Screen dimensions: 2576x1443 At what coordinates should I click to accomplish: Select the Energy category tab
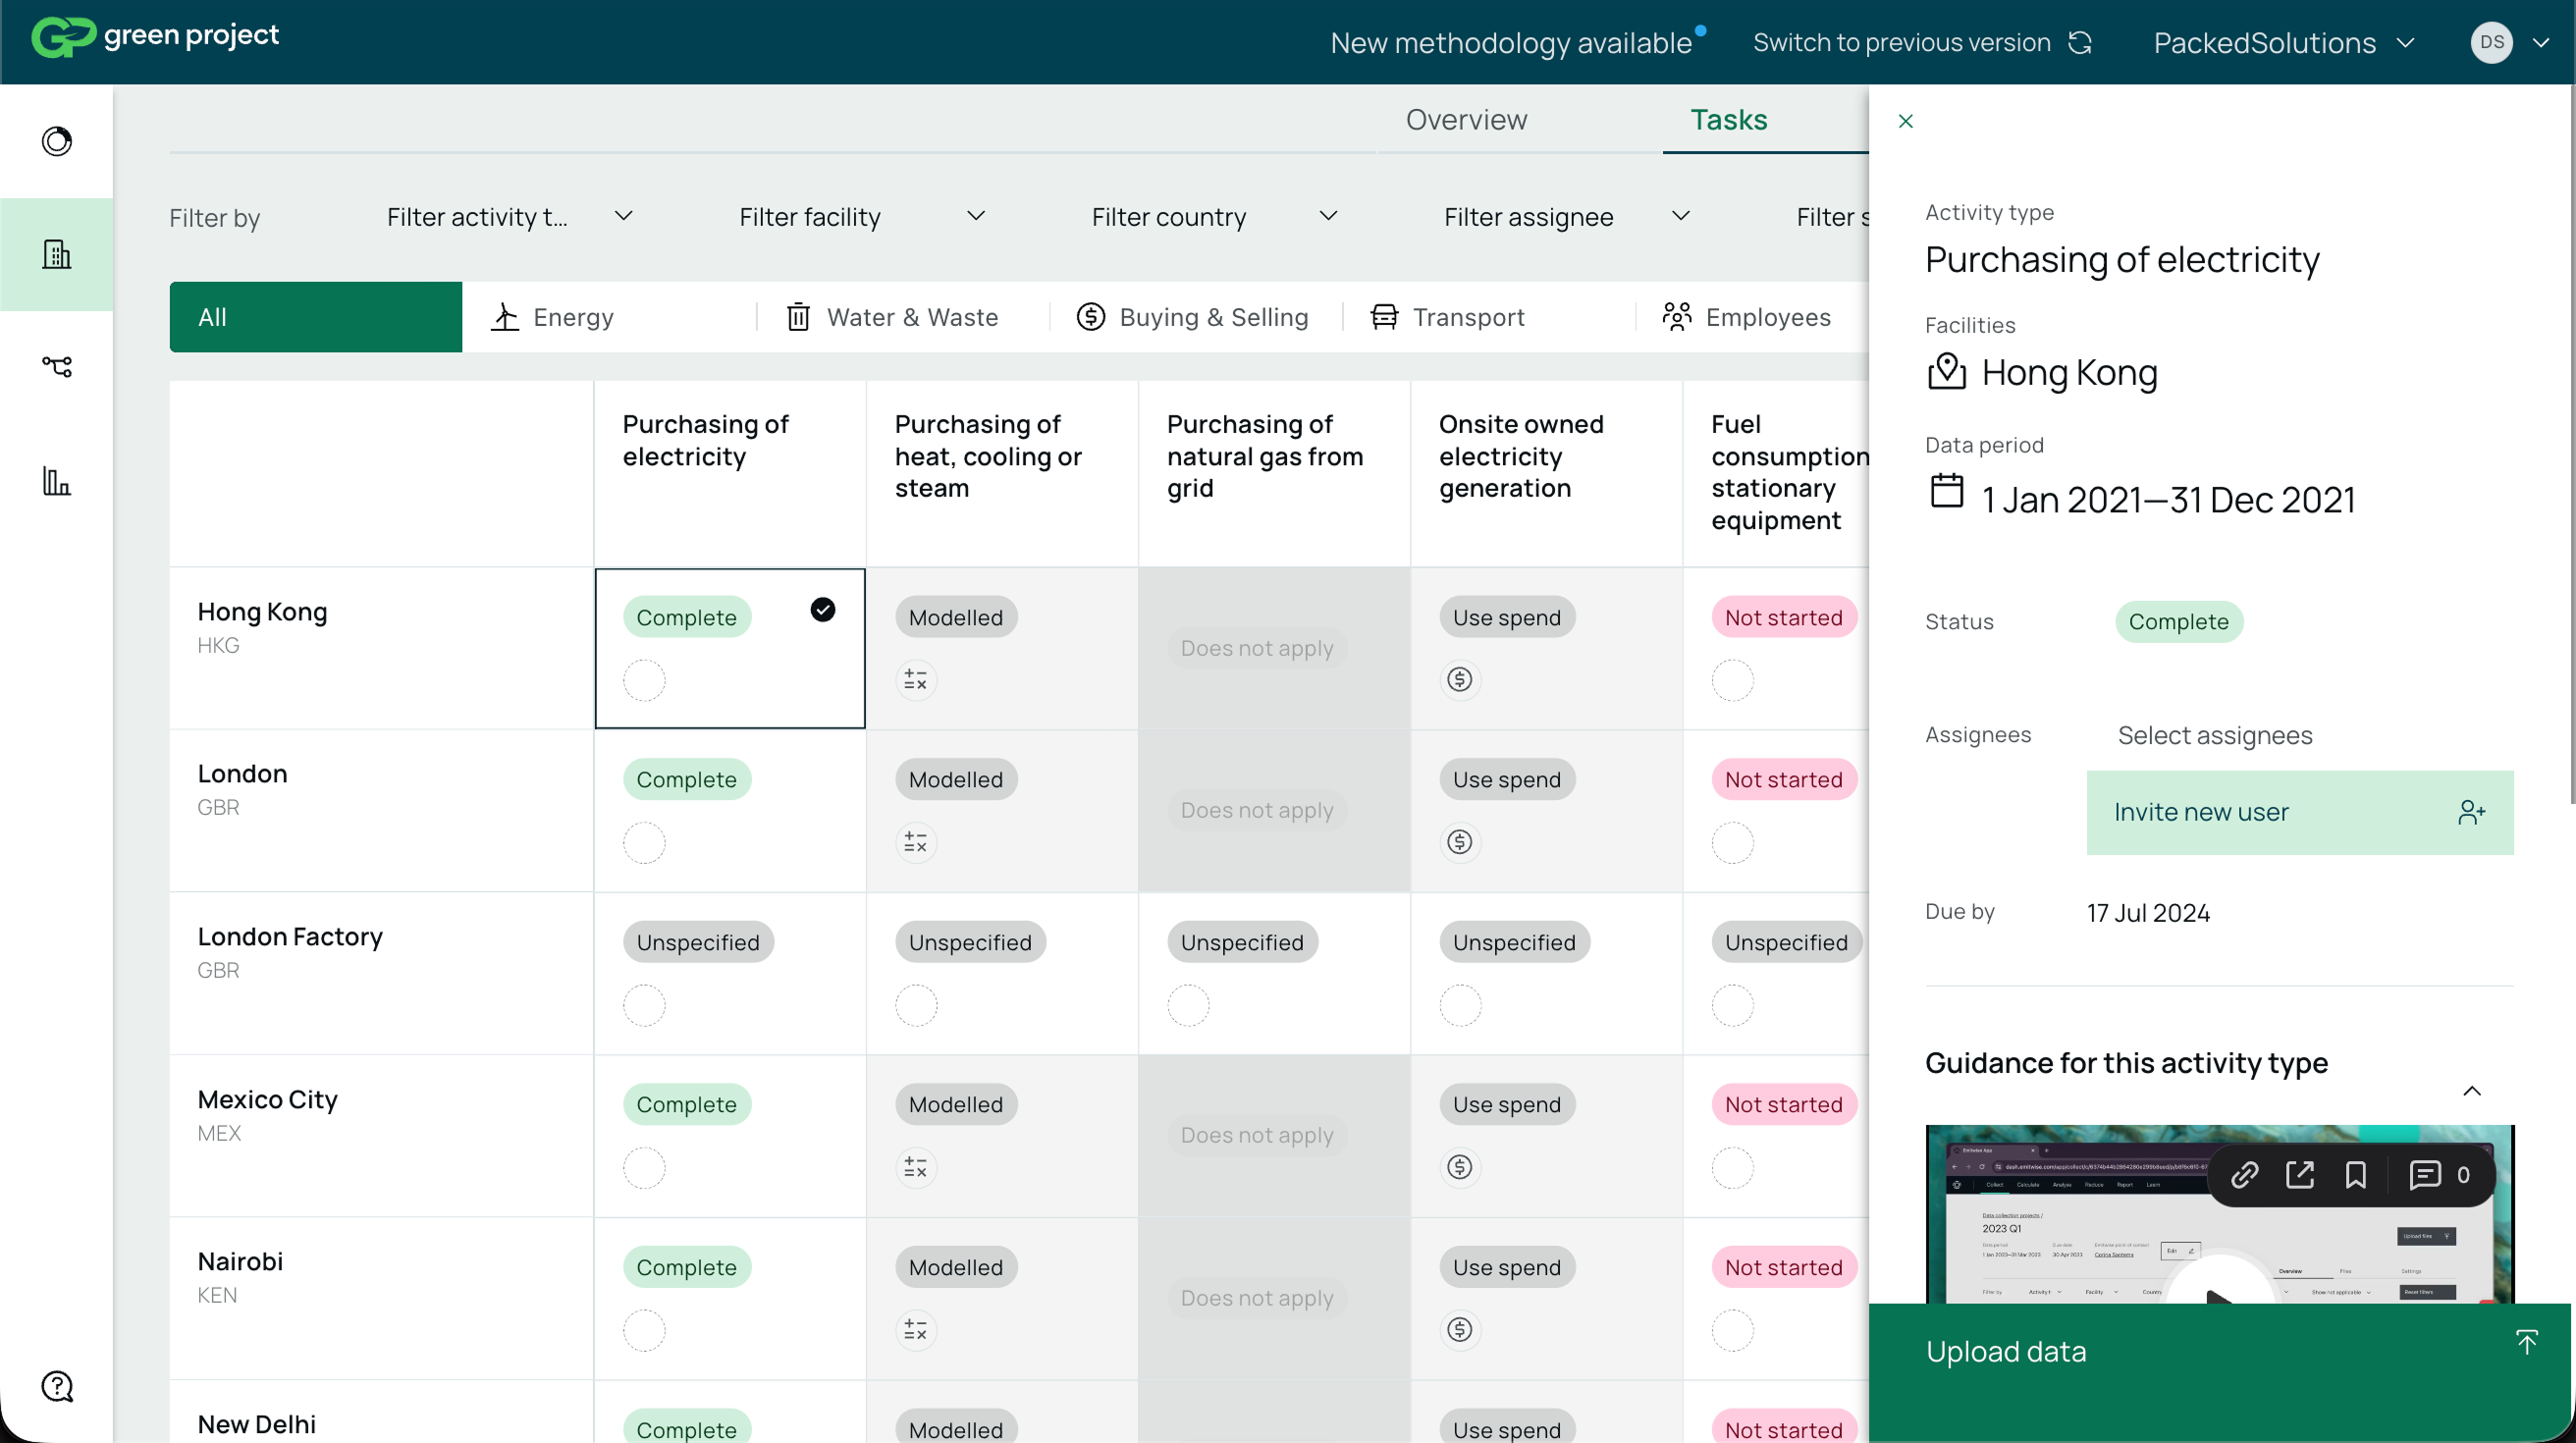[x=609, y=317]
